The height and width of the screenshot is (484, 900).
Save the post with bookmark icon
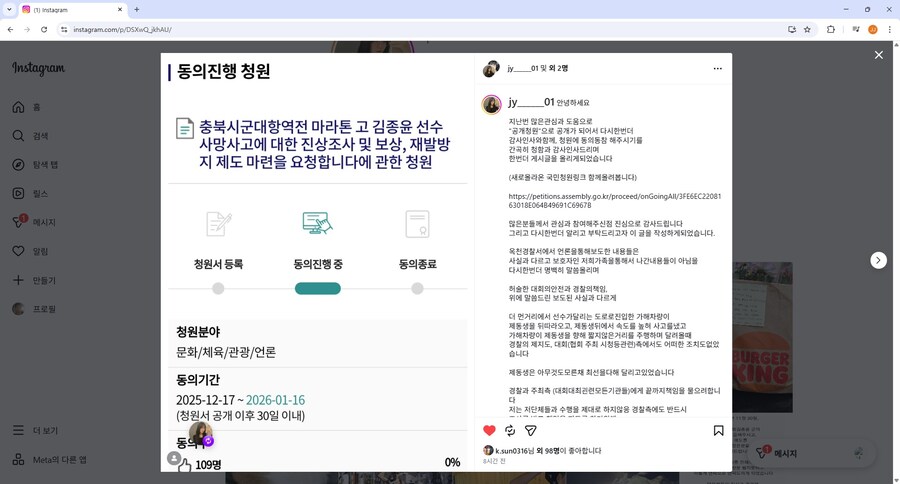coord(718,431)
